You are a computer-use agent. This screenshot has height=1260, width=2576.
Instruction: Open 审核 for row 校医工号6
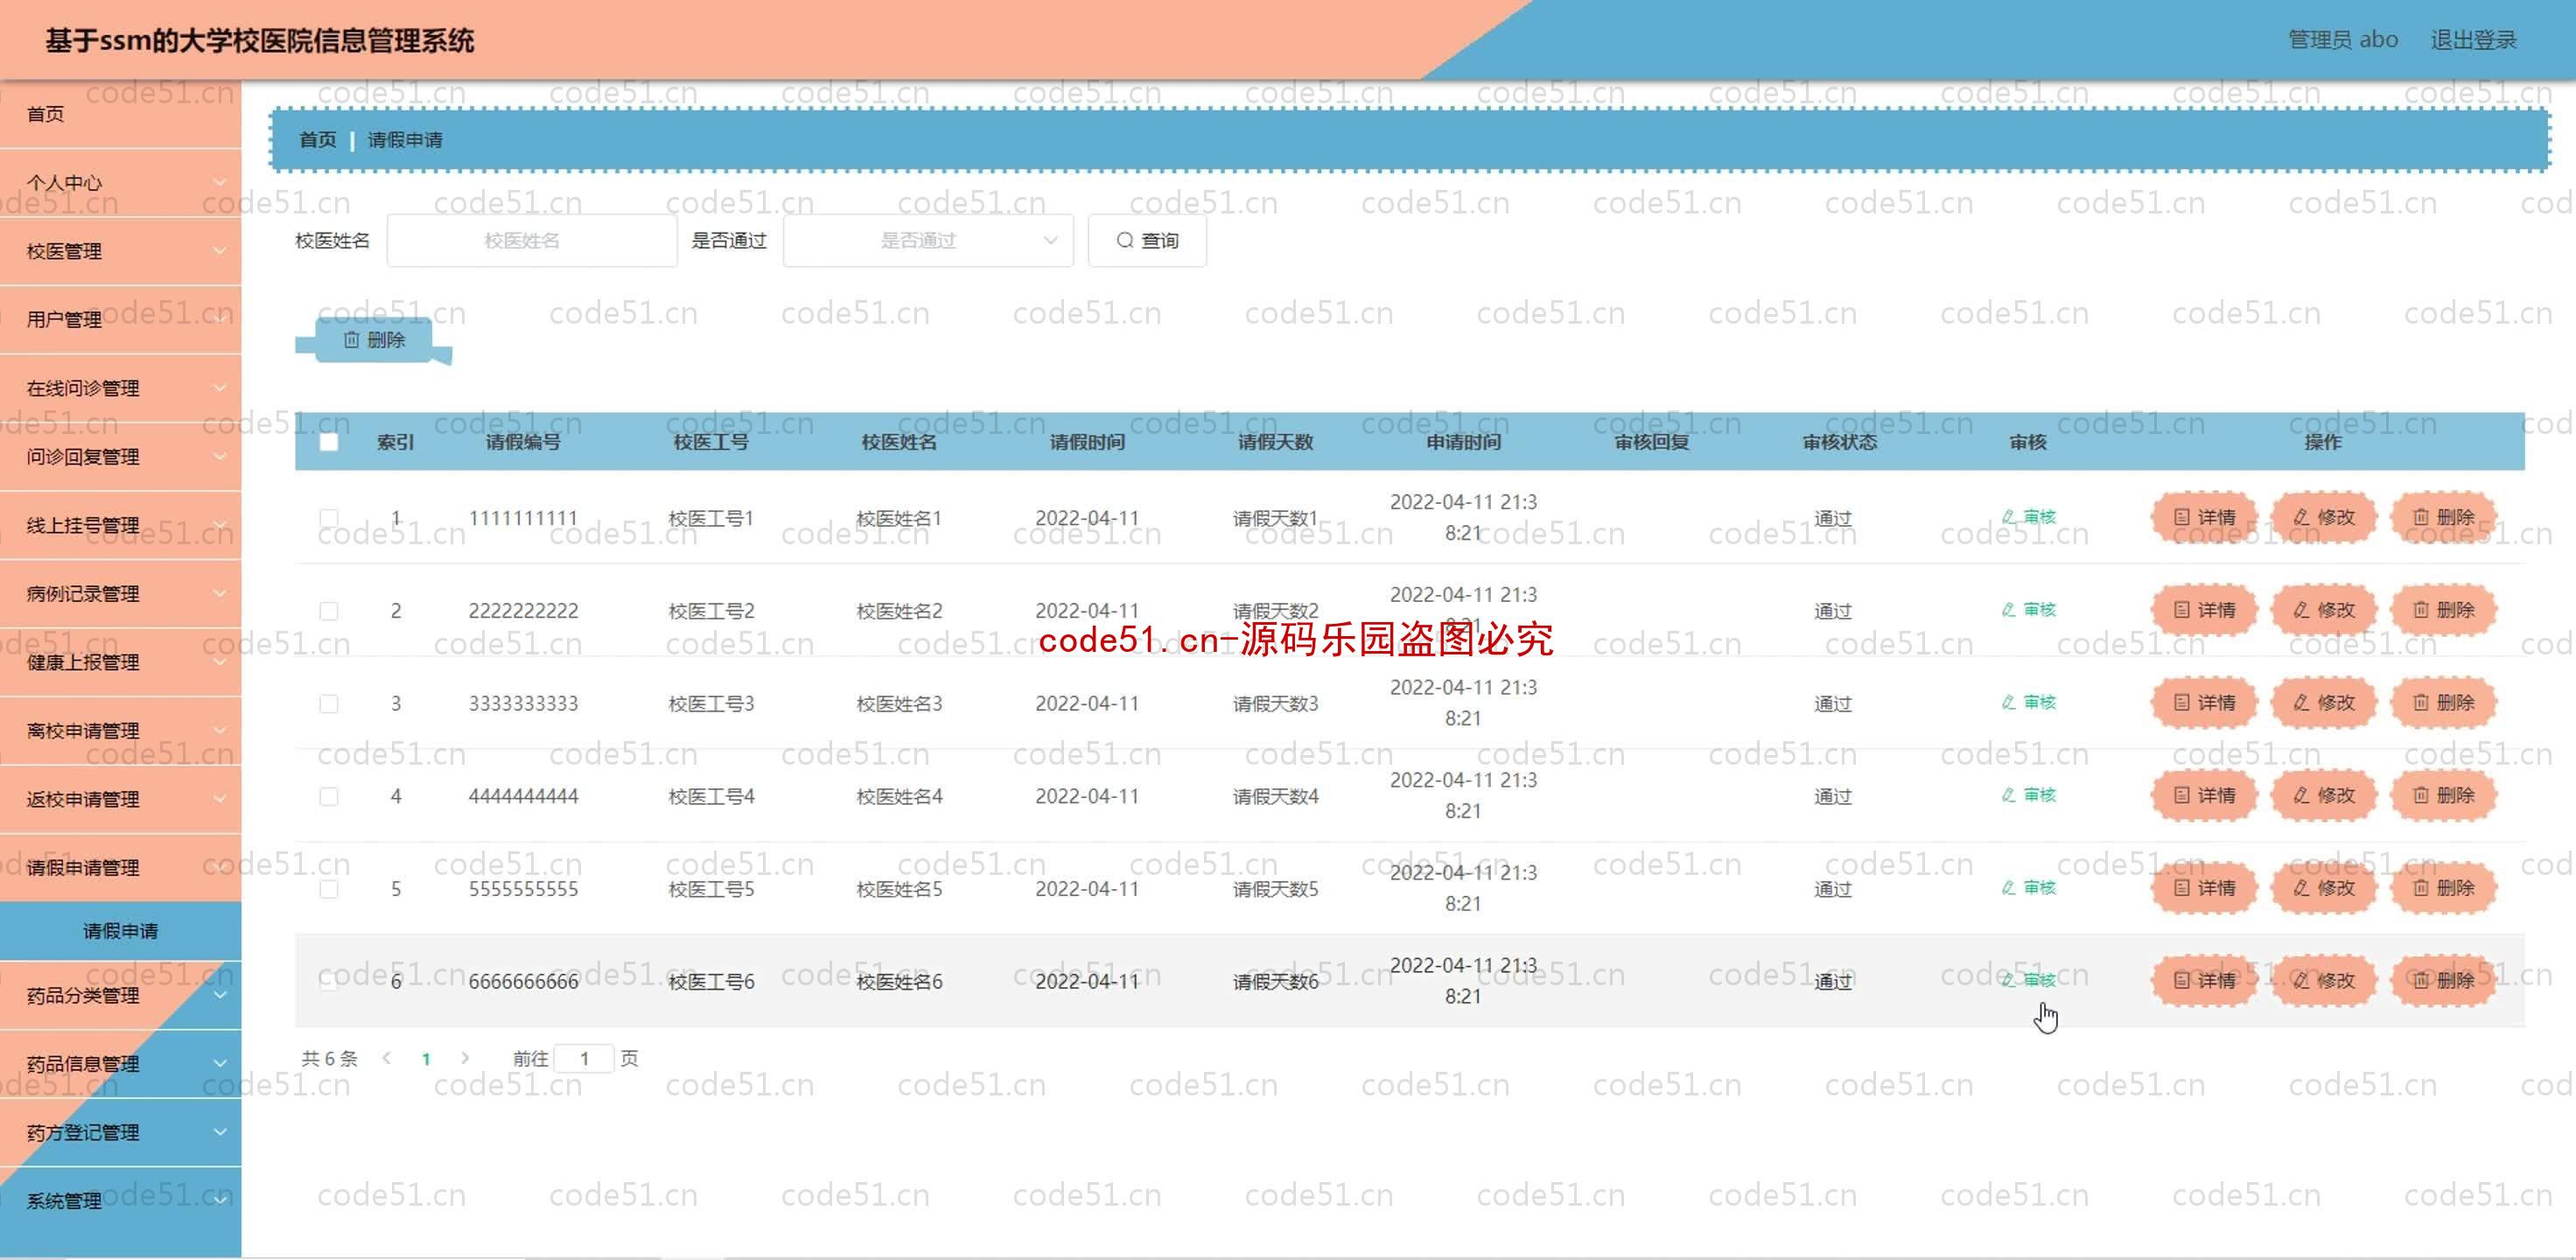click(2029, 980)
